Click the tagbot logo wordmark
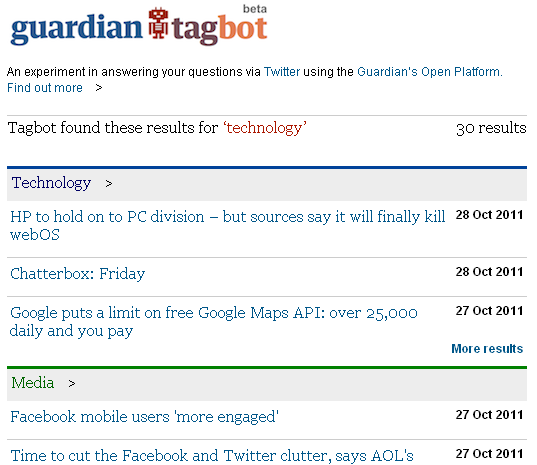 click(x=219, y=30)
